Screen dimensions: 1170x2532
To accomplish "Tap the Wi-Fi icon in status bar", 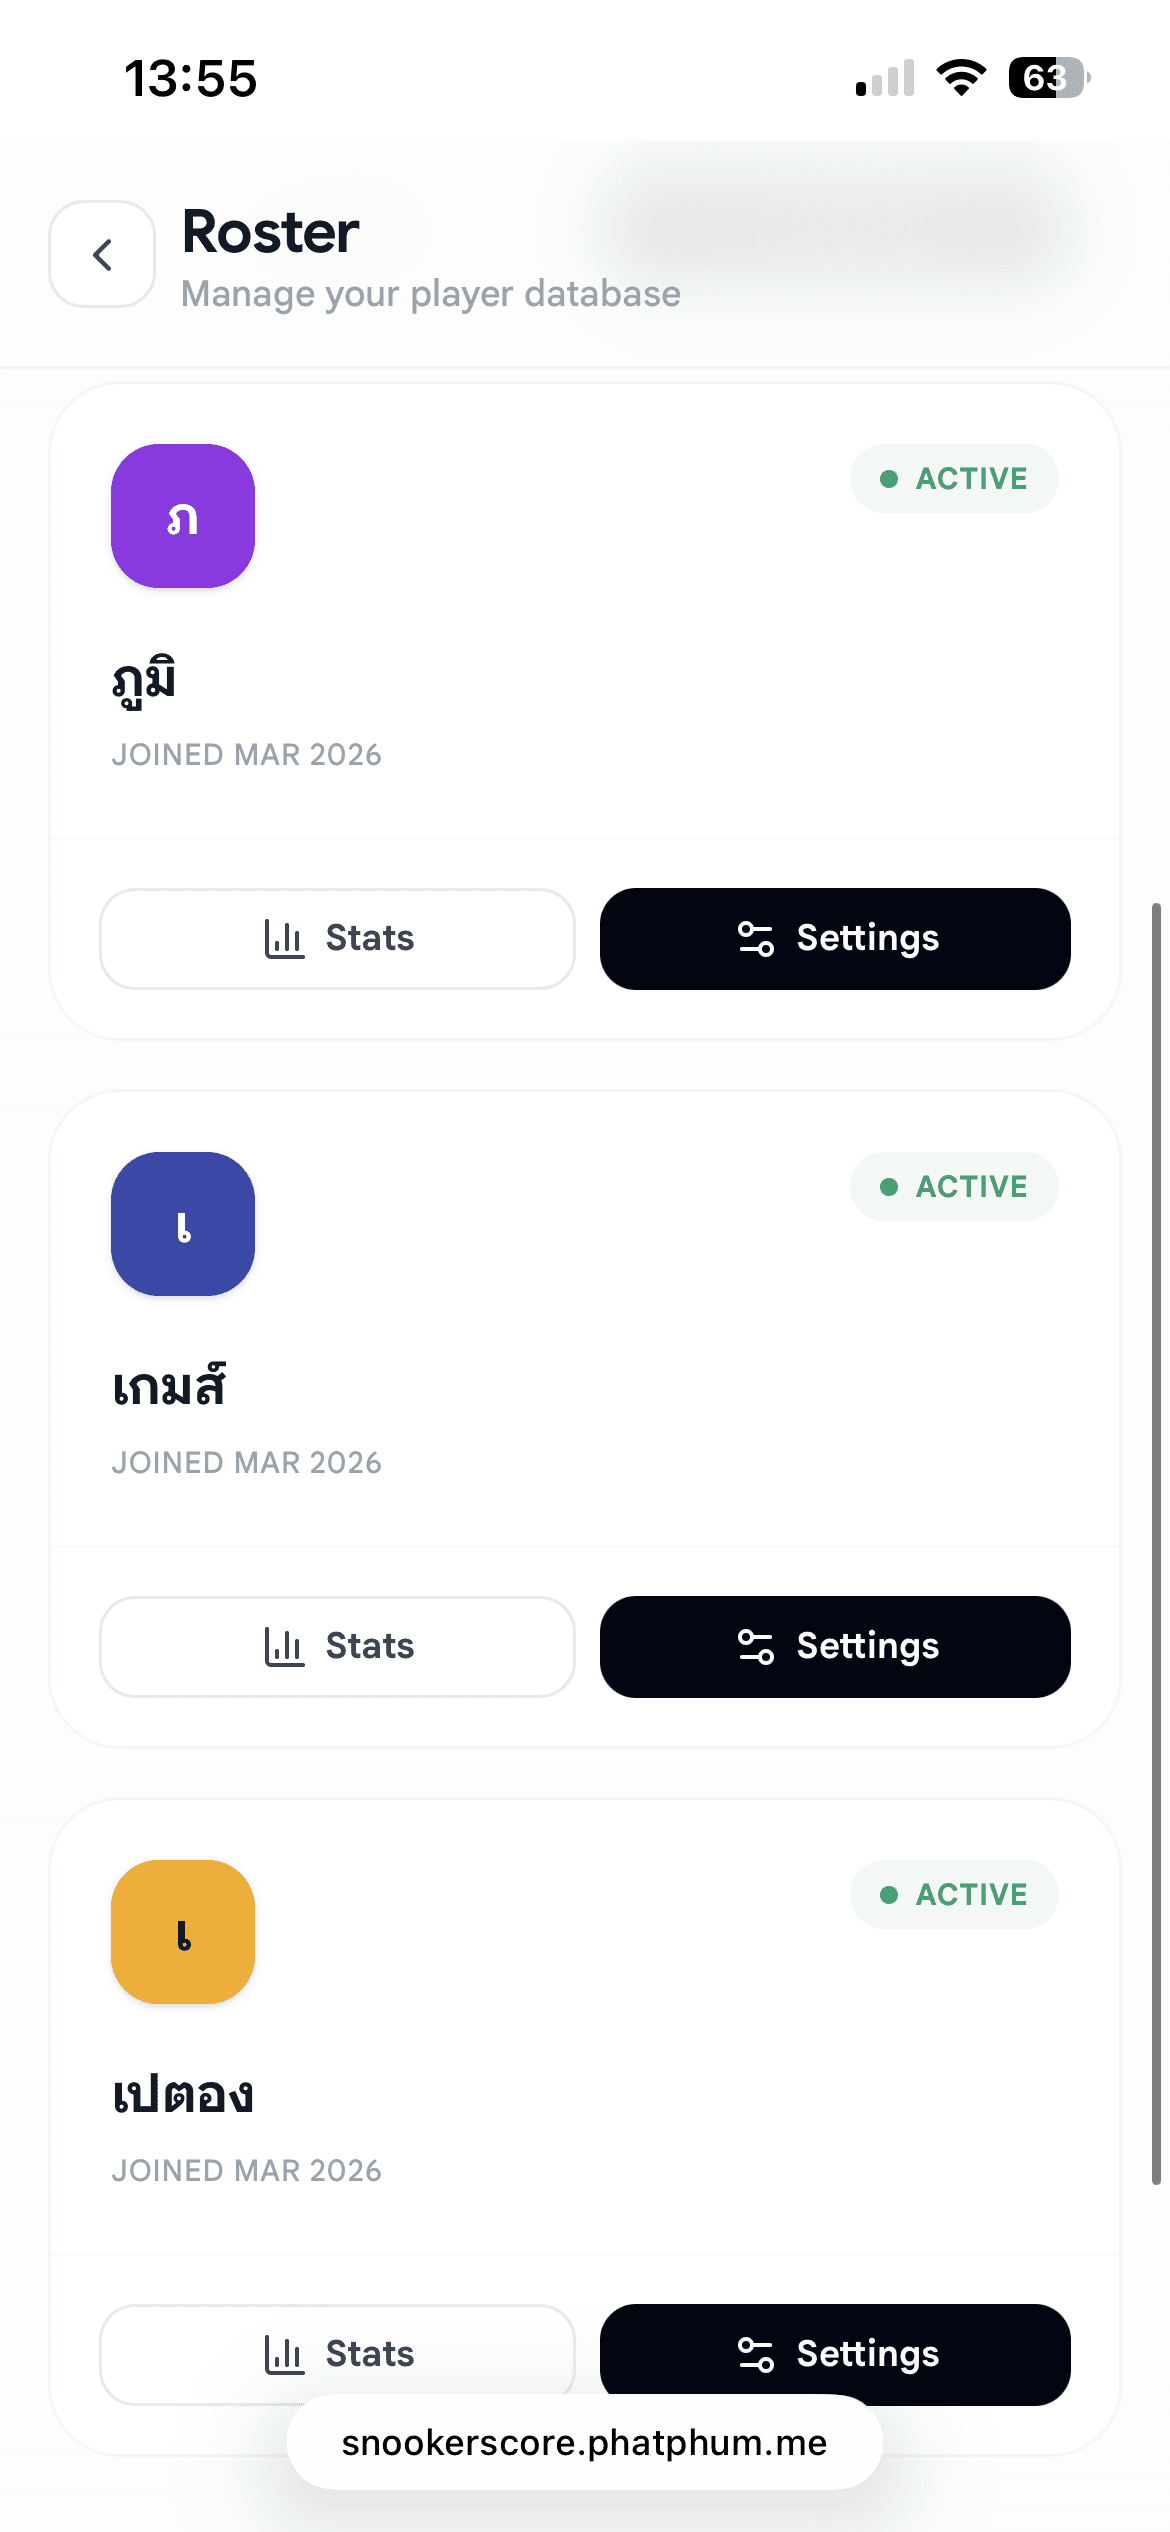I will [x=961, y=78].
